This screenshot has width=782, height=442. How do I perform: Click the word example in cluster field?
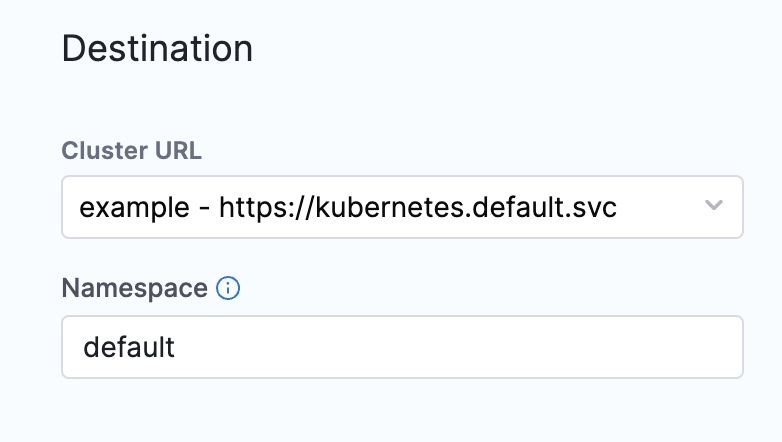[x=134, y=208]
